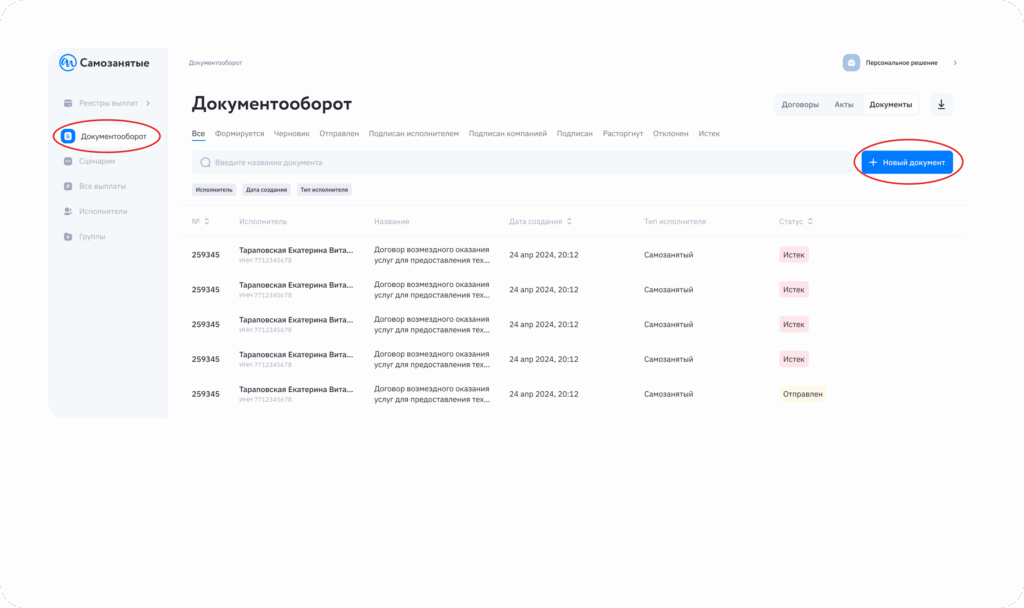Image resolution: width=1024 pixels, height=608 pixels.
Task: Click the Сценарии sidebar icon
Action: click(68, 161)
